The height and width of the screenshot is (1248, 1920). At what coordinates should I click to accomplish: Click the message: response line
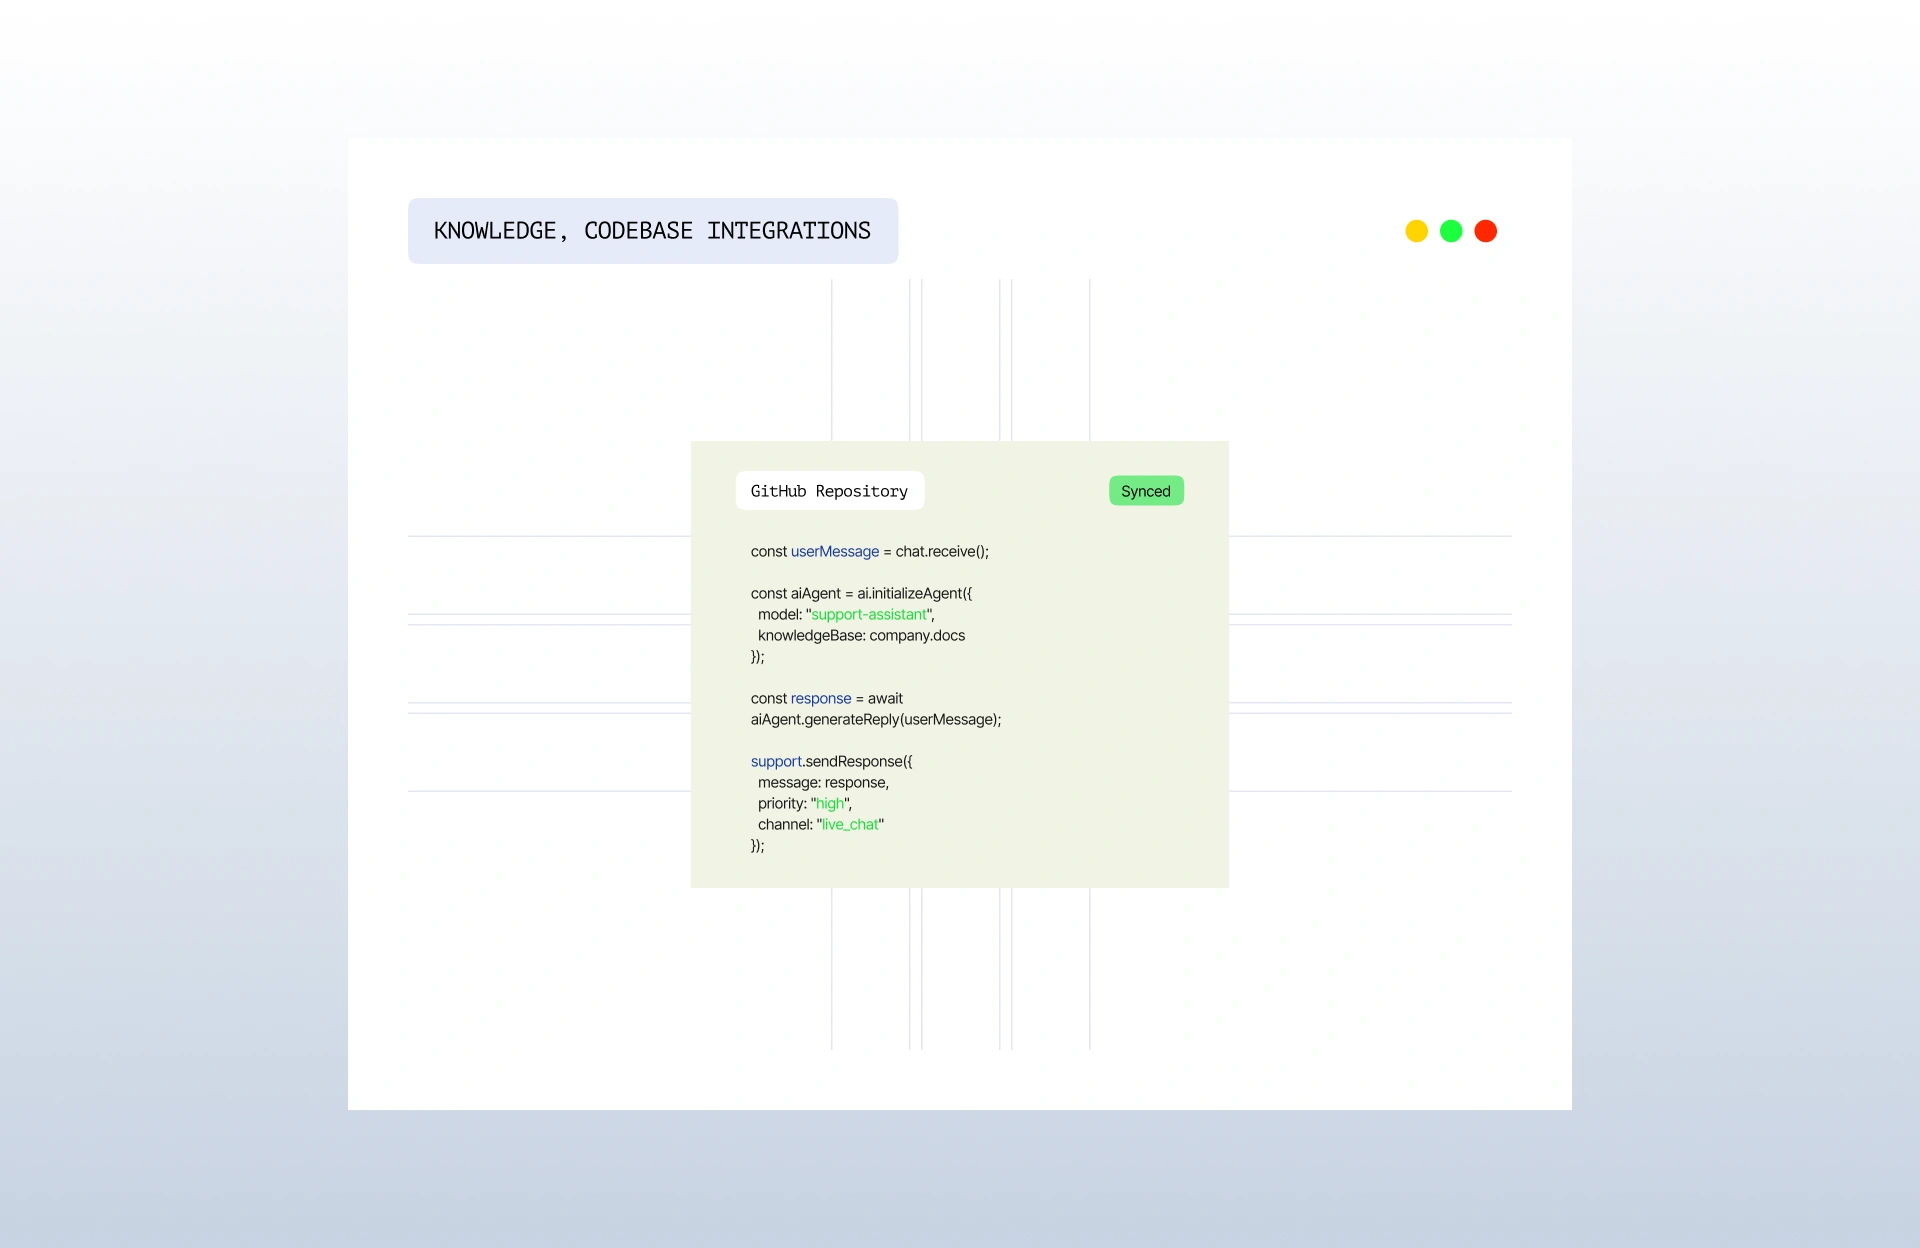tap(823, 782)
